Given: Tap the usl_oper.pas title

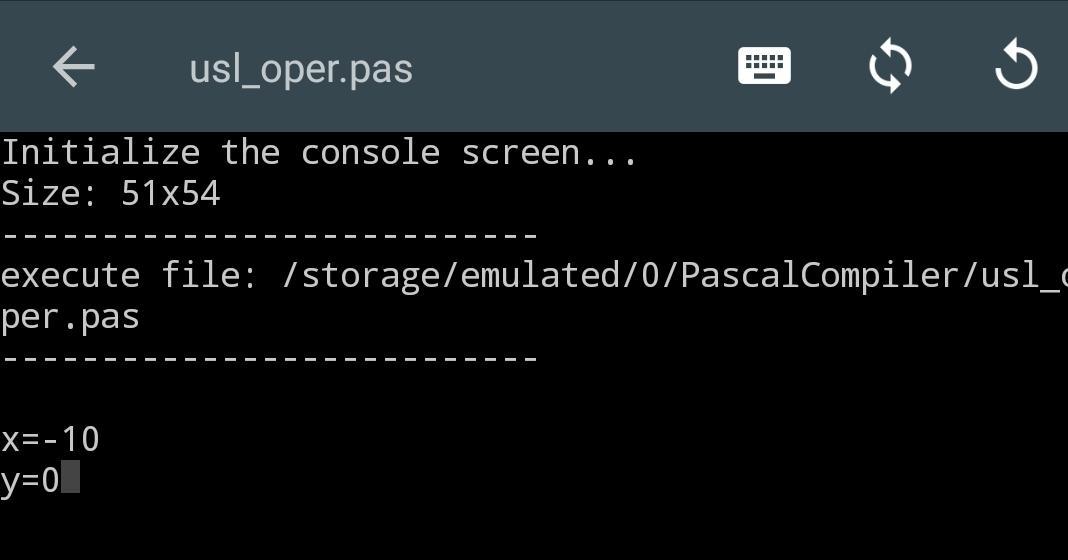Looking at the screenshot, I should pos(301,69).
